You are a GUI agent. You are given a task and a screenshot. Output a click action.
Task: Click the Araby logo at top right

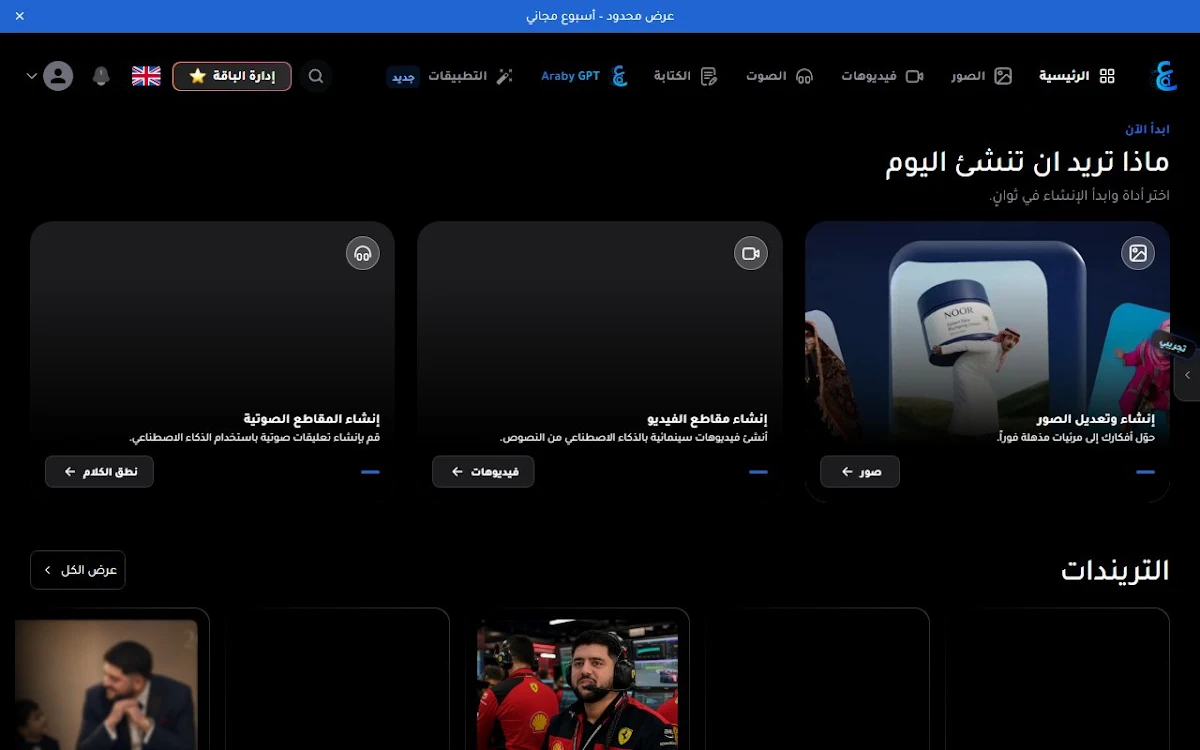click(x=1165, y=76)
